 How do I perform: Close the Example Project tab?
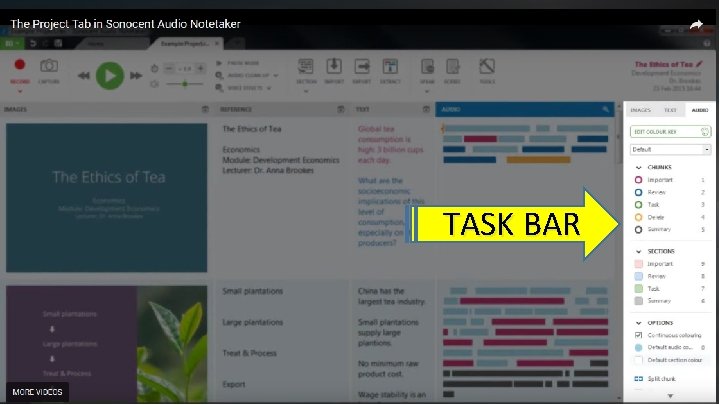(217, 44)
